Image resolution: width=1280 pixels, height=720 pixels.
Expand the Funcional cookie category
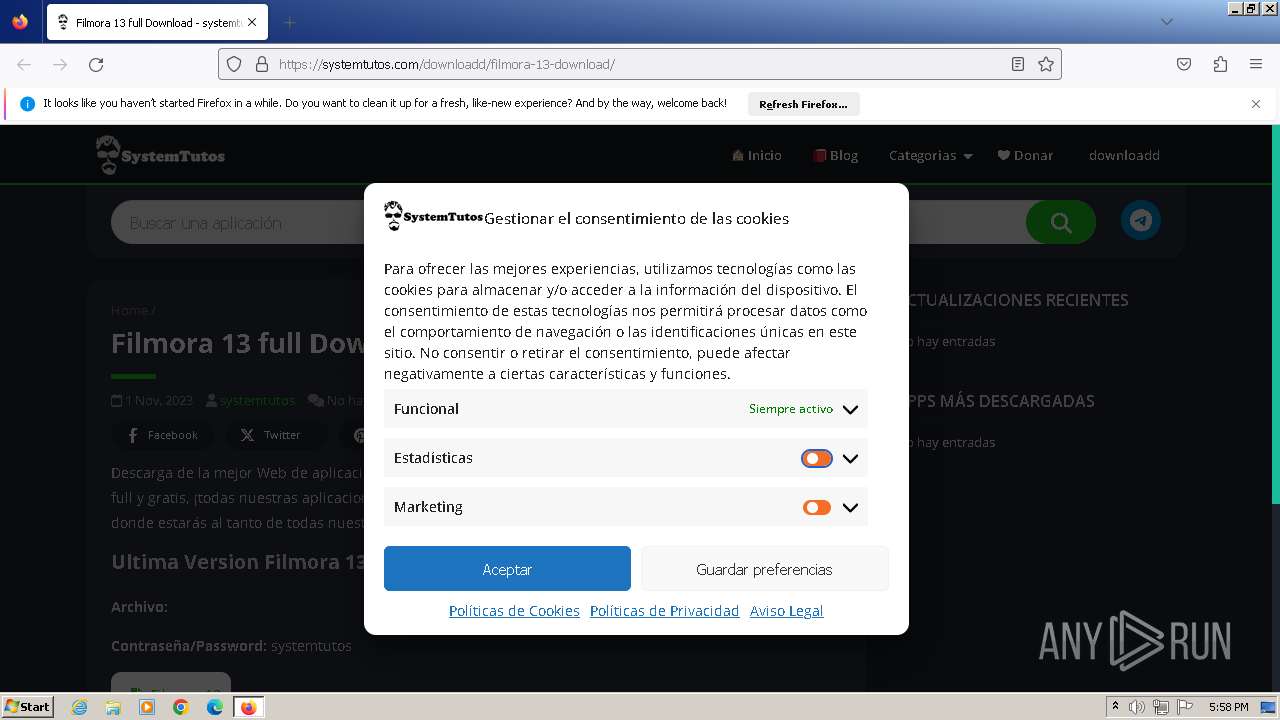click(850, 409)
